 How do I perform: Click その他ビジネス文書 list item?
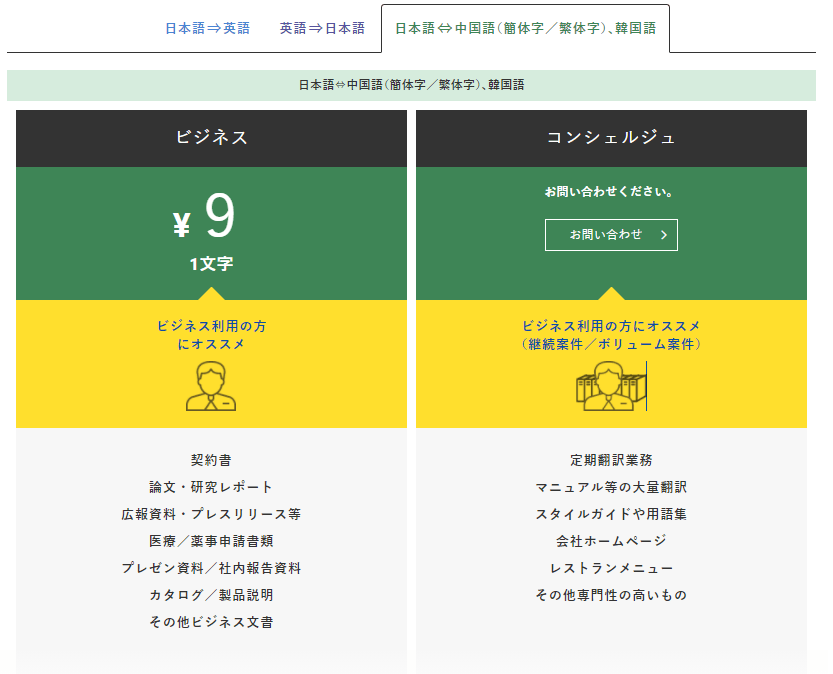point(211,622)
